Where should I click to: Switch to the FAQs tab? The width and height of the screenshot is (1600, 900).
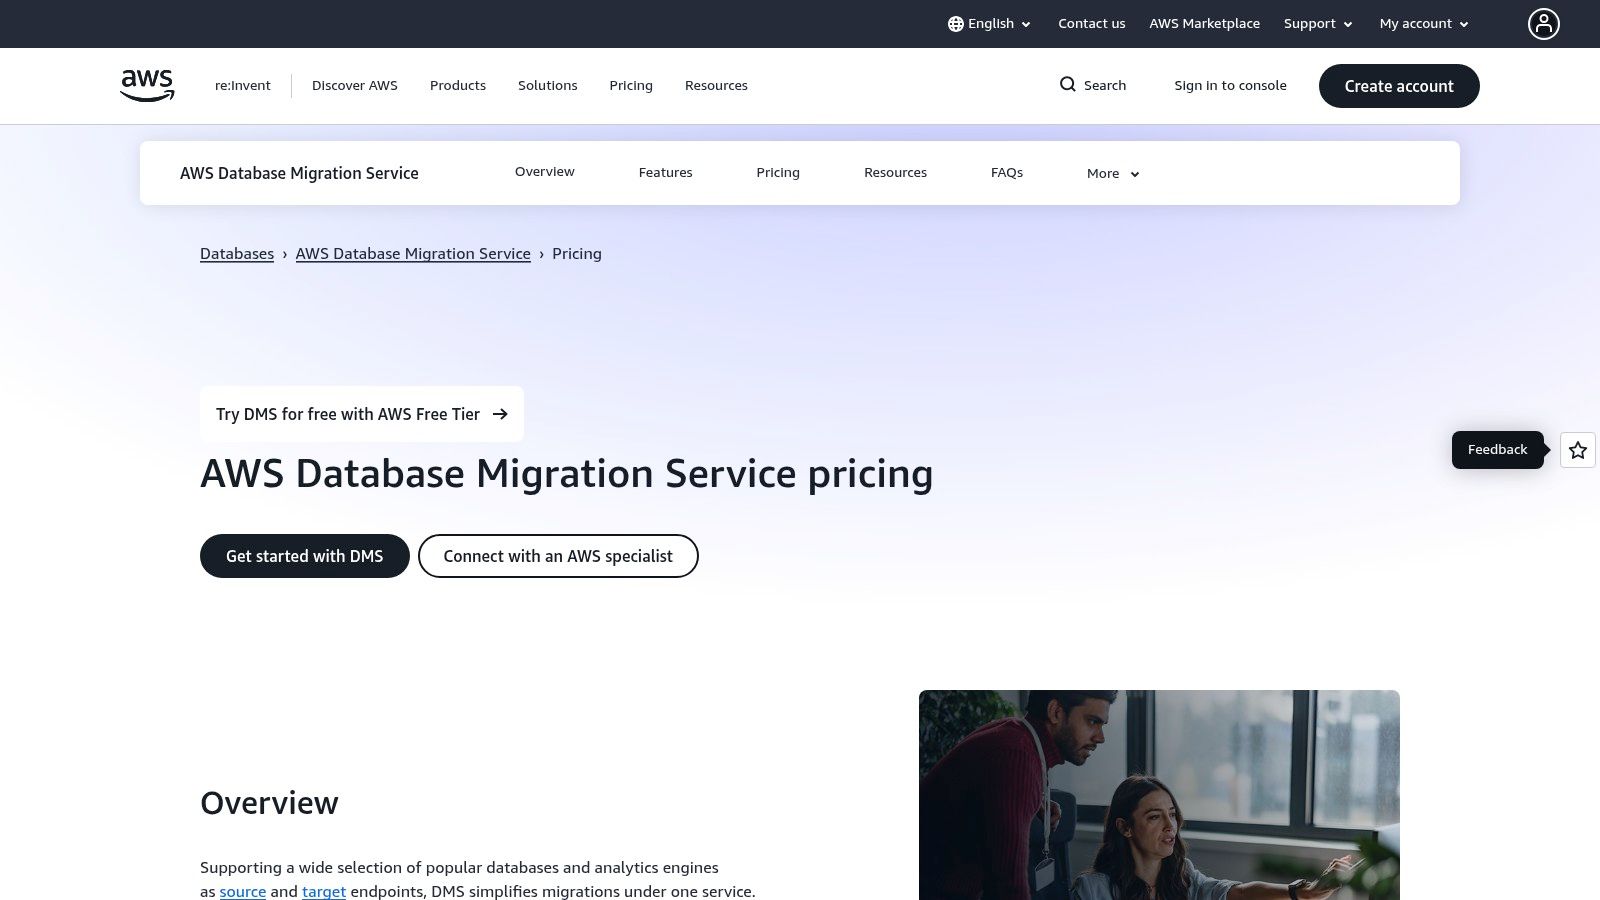click(x=1006, y=172)
